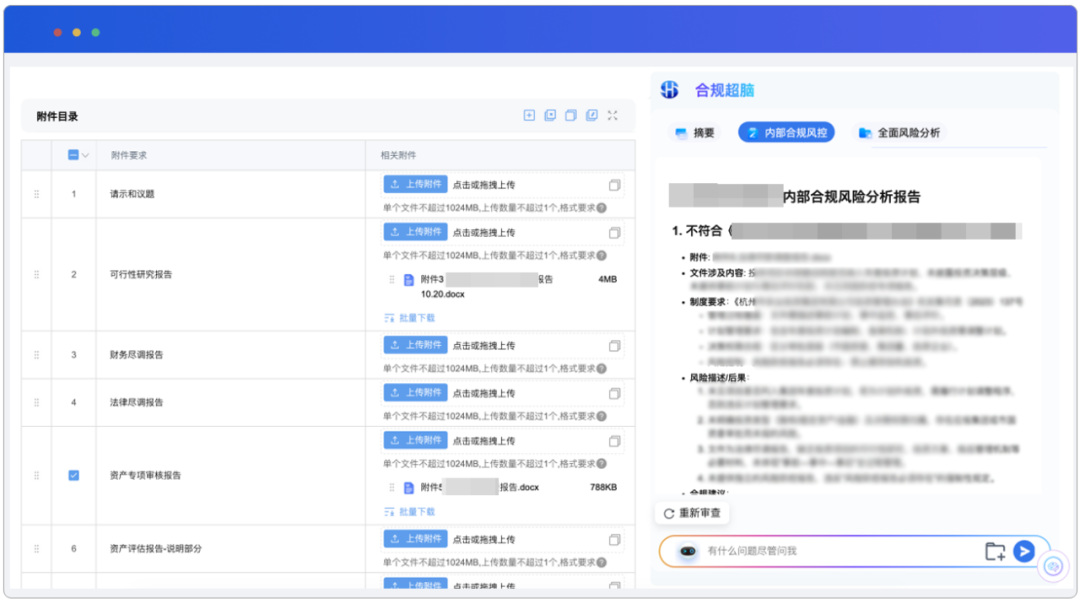The image size is (1080, 609).
Task: Click the 点击或拖拽上传 area in 财务尽调报告 row
Action: point(484,346)
